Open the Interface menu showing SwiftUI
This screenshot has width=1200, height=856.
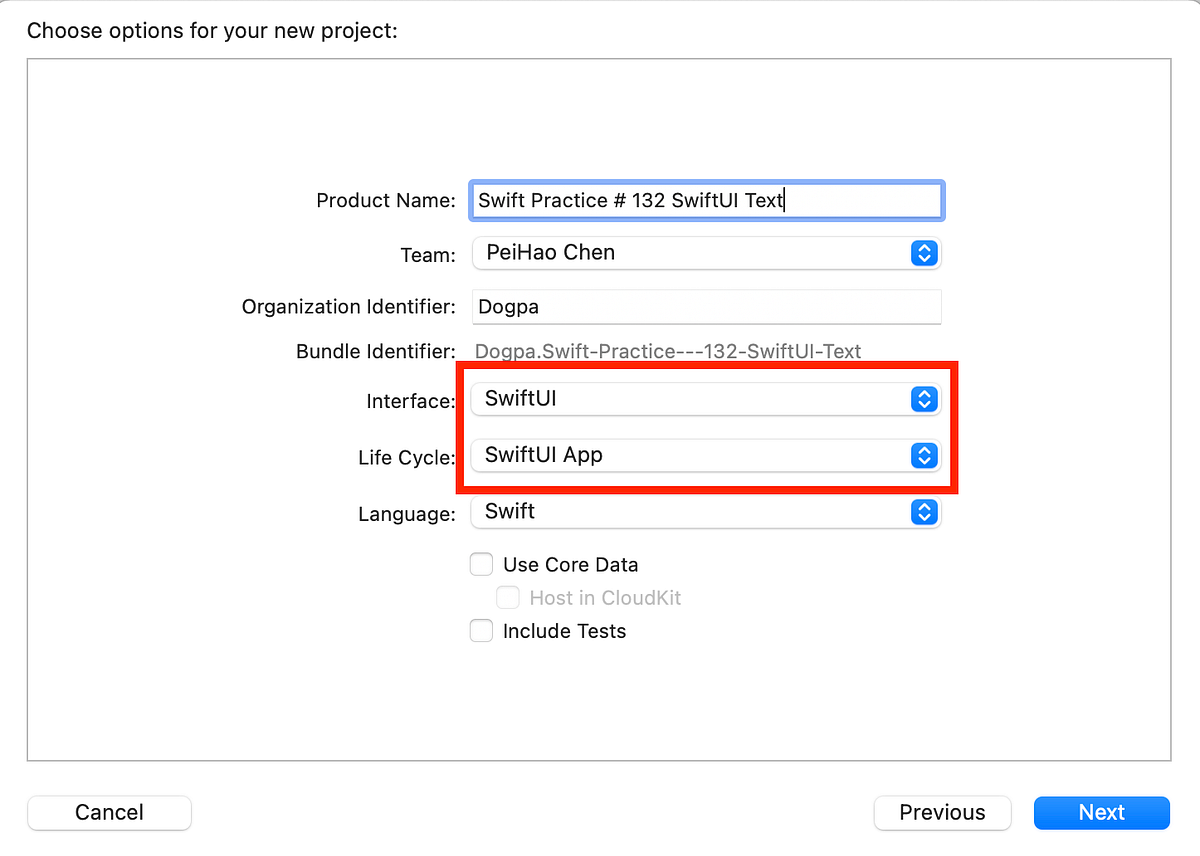(x=690, y=399)
